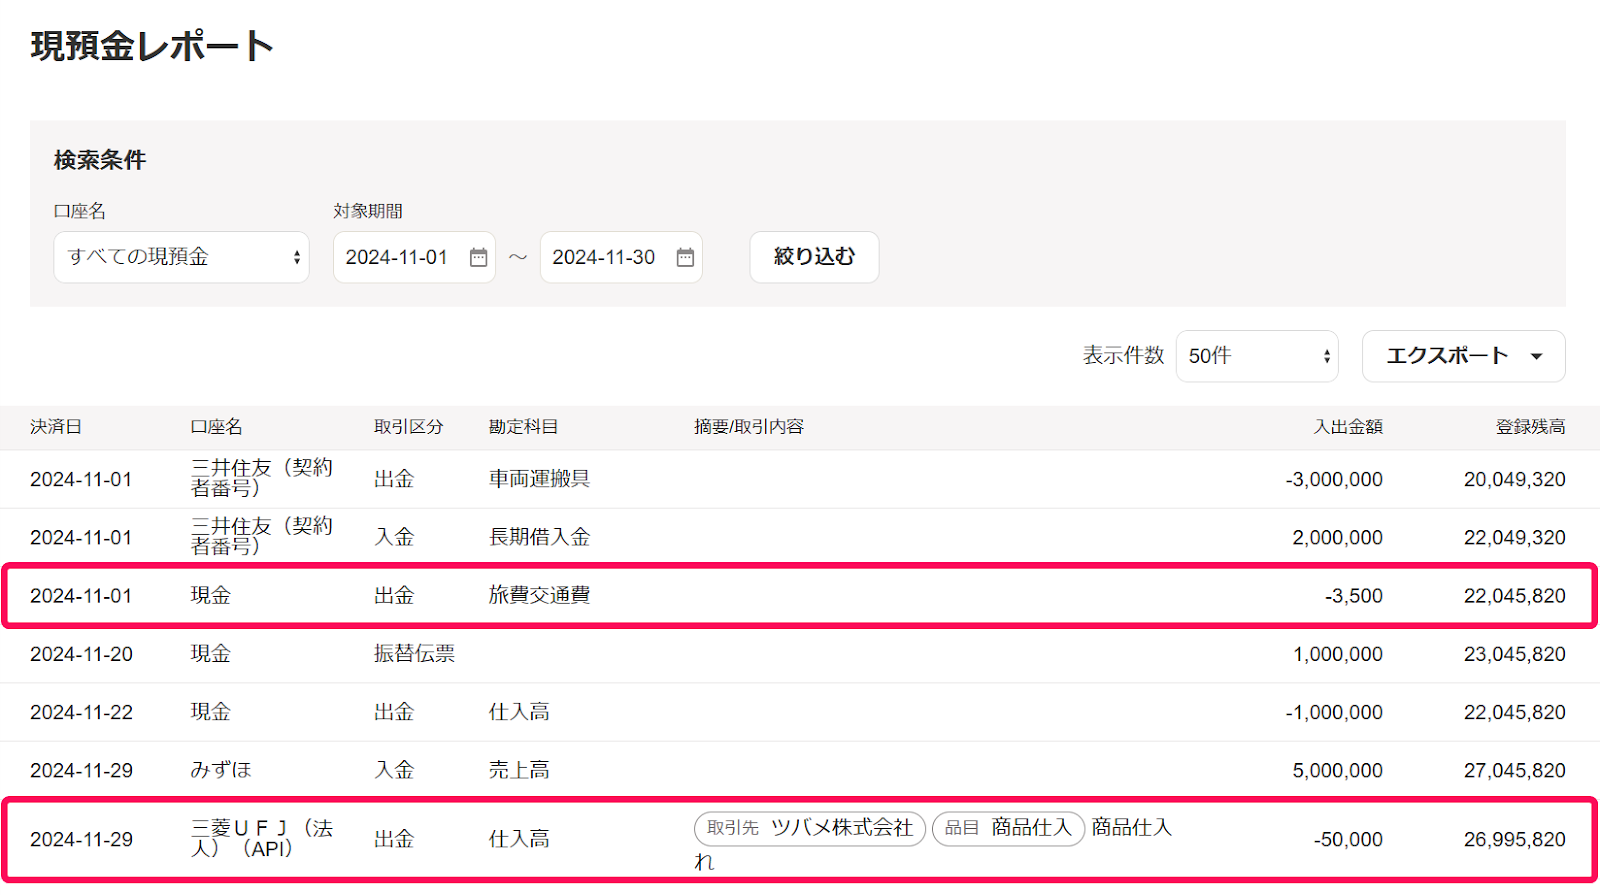Click the 三菱UFJ（法人）（API） account cell
The width and height of the screenshot is (1600, 895).
262,838
